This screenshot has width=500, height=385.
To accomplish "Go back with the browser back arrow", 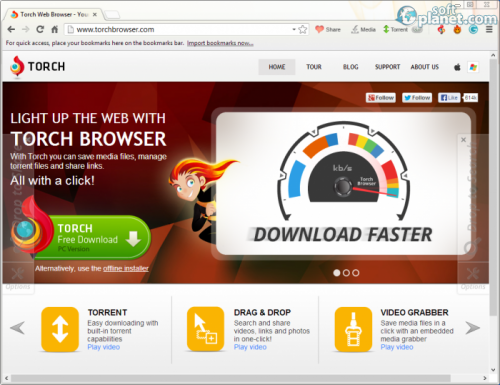I will [x=11, y=29].
